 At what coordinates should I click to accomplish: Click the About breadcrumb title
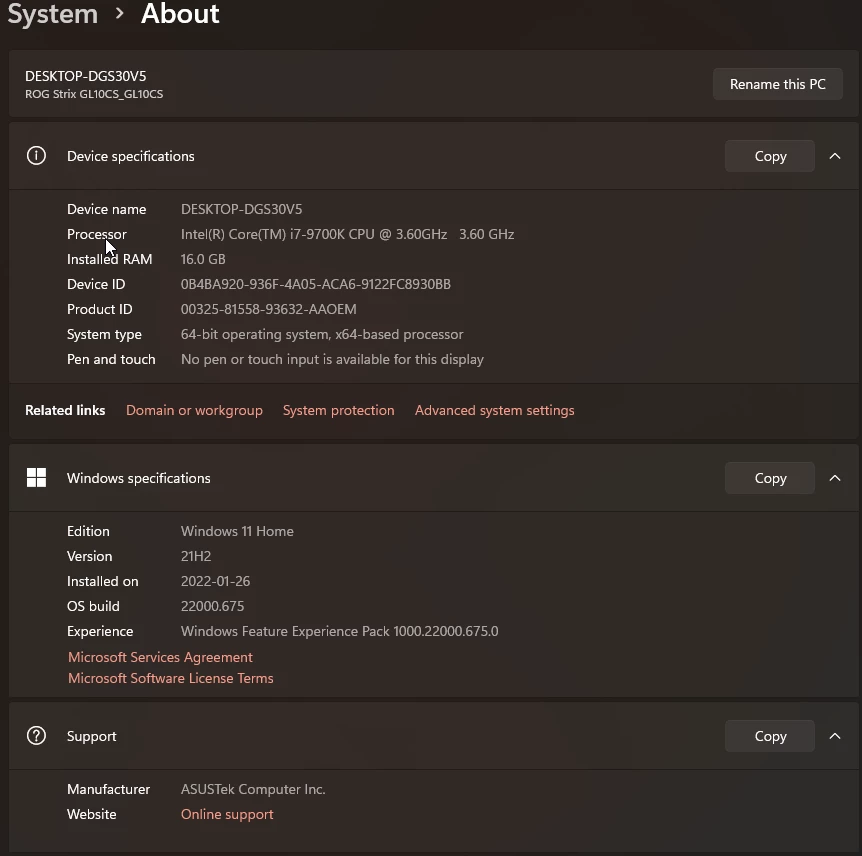180,13
